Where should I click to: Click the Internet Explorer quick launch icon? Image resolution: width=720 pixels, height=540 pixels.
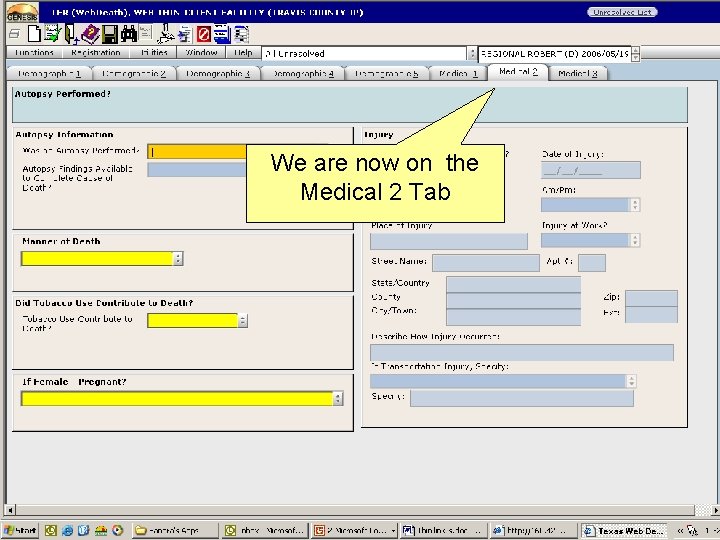pos(68,530)
